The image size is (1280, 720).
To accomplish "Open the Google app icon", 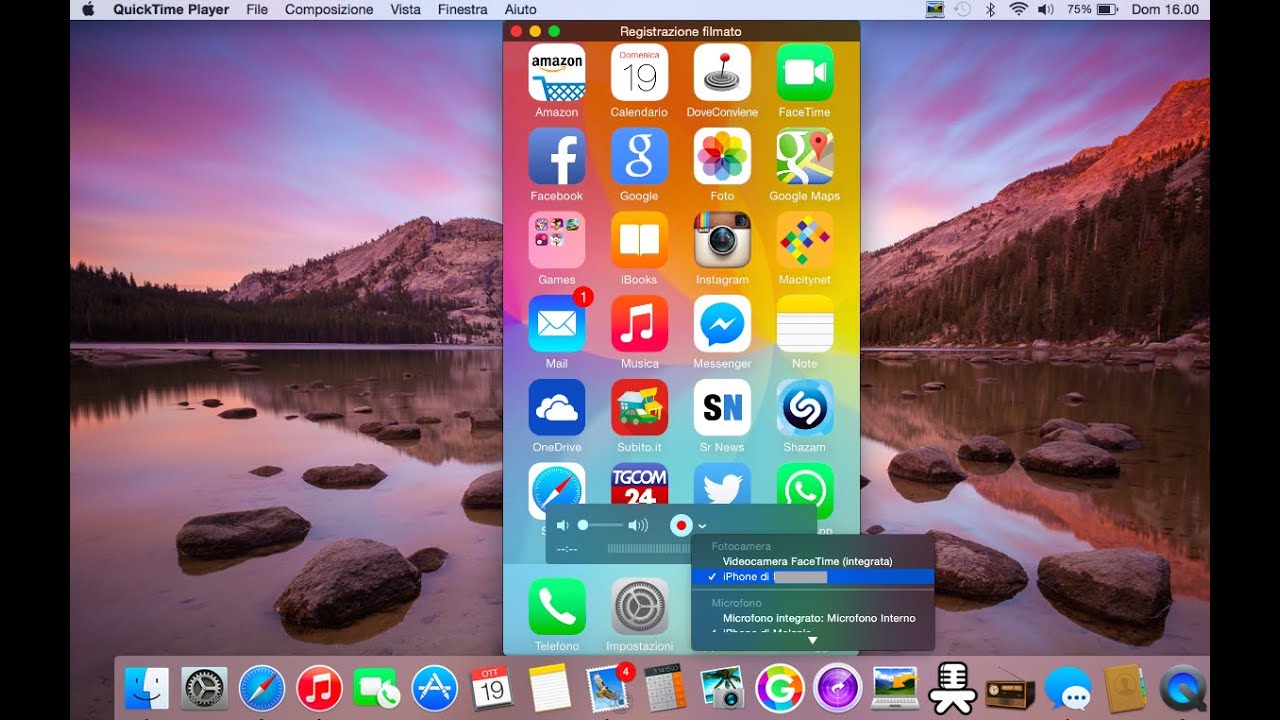I will click(639, 156).
